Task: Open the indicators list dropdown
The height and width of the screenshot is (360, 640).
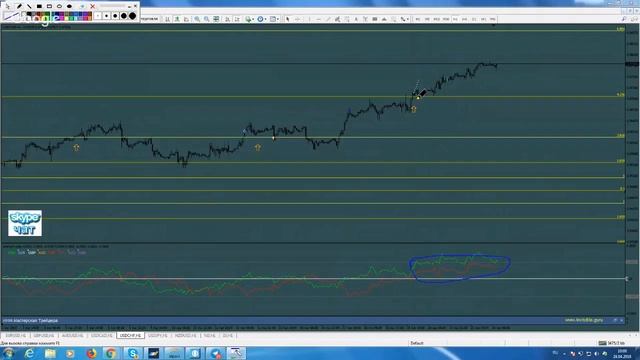Action: [249, 19]
